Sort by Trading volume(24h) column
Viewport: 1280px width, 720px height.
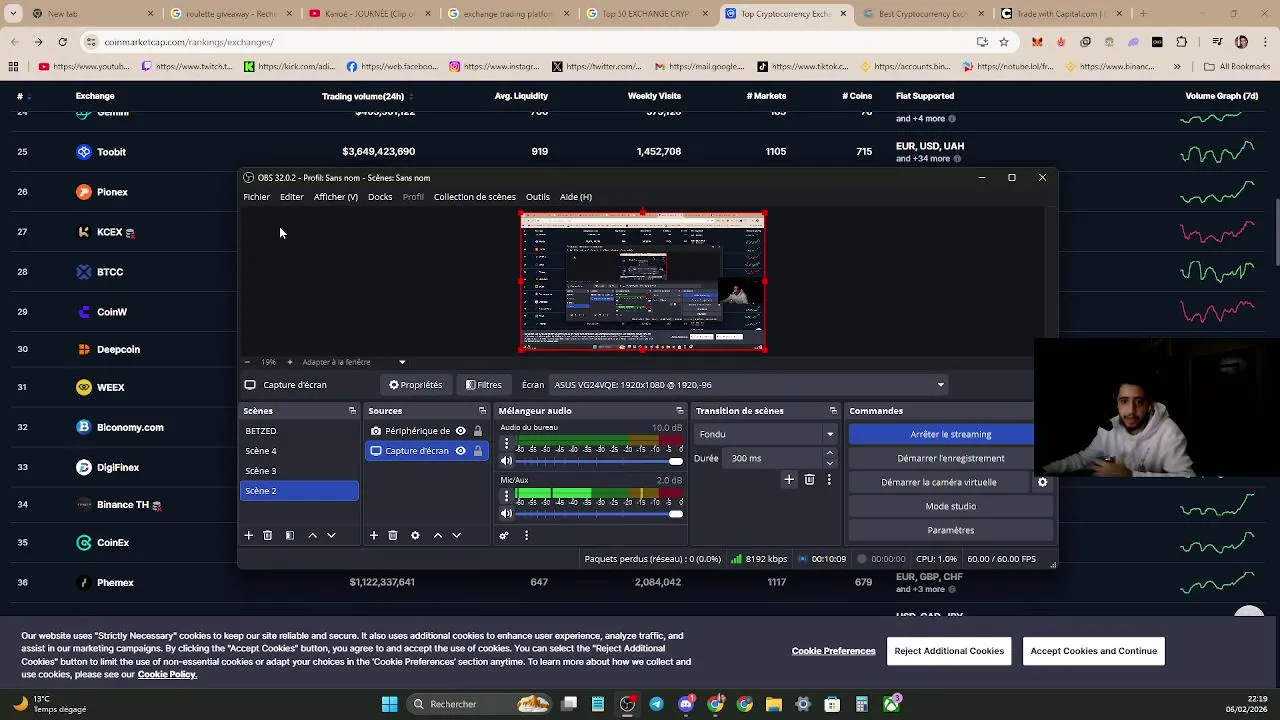363,96
